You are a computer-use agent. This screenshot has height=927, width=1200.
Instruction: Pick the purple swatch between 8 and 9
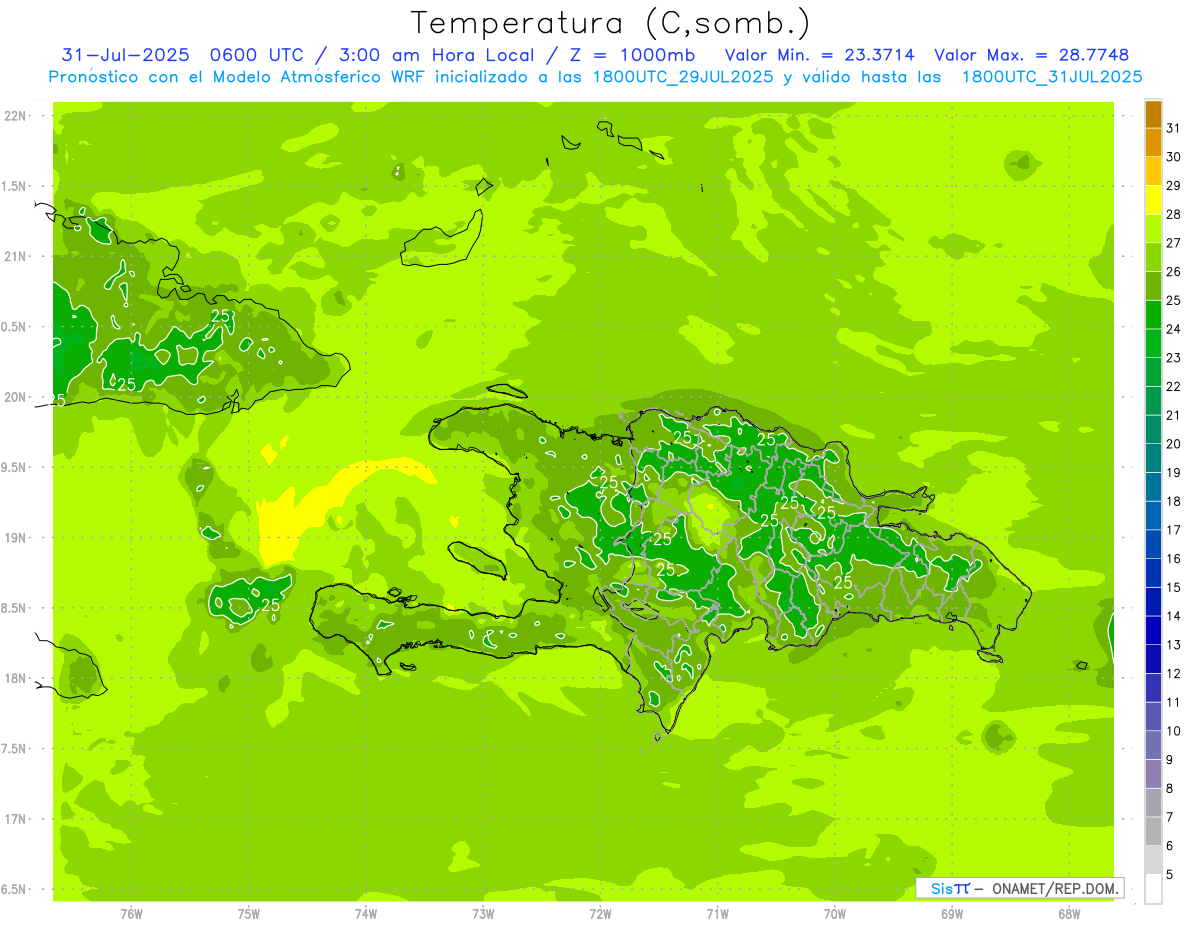1153,774
